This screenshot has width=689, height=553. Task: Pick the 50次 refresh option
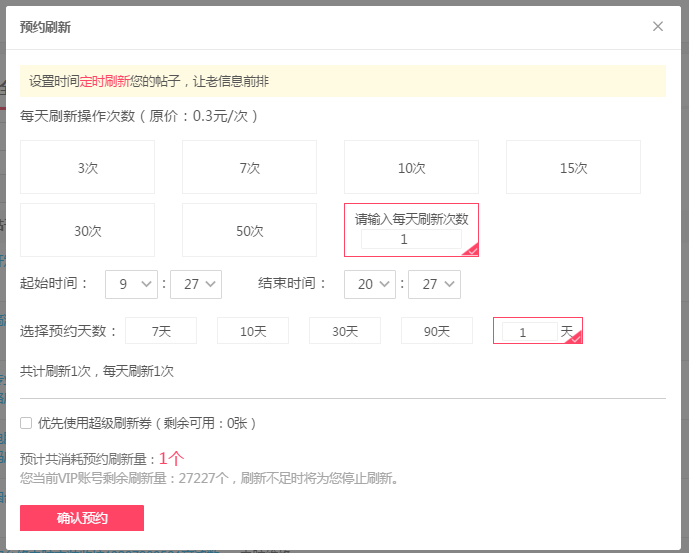pos(249,230)
